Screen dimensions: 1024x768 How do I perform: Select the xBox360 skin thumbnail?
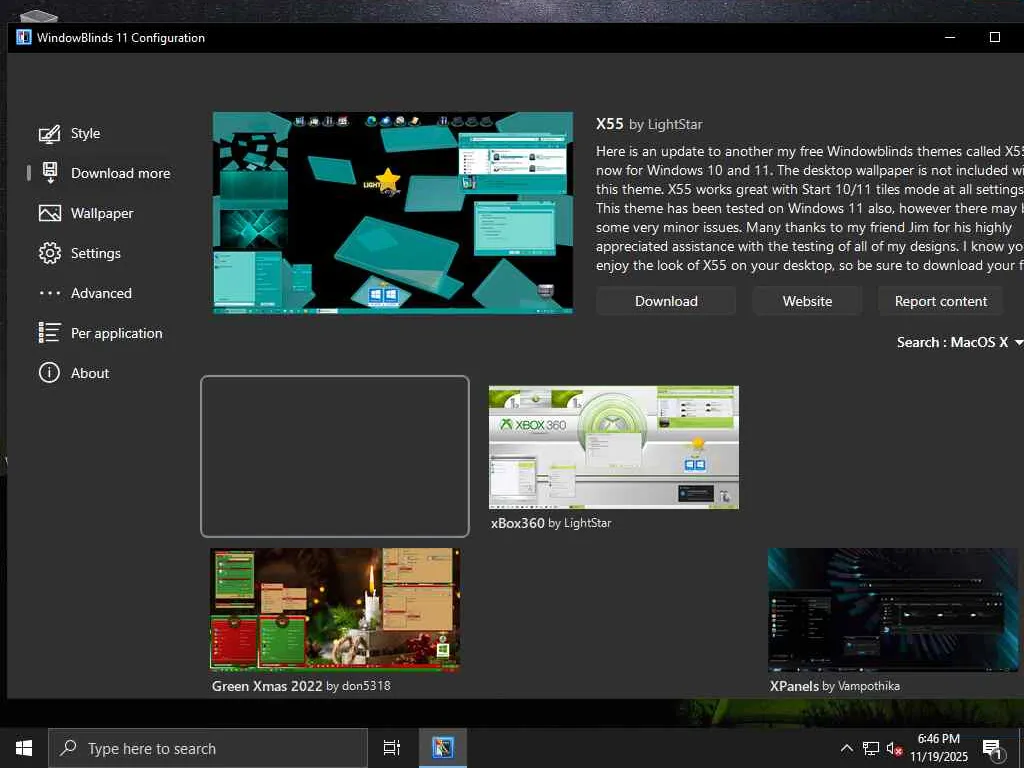point(614,447)
